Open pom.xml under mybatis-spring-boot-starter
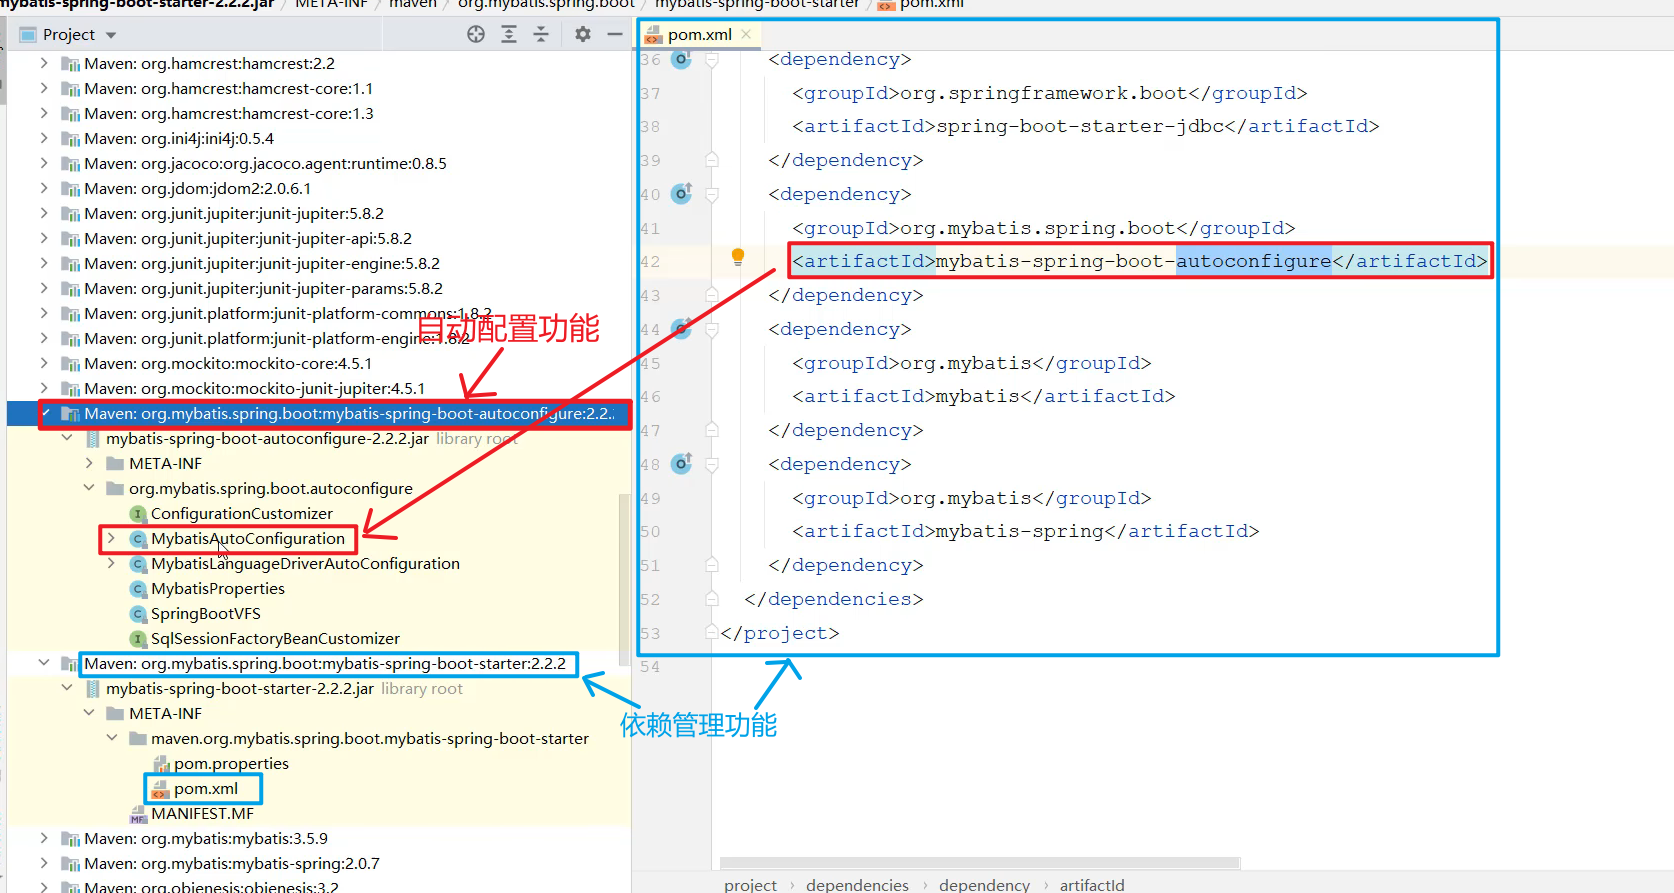 205,789
